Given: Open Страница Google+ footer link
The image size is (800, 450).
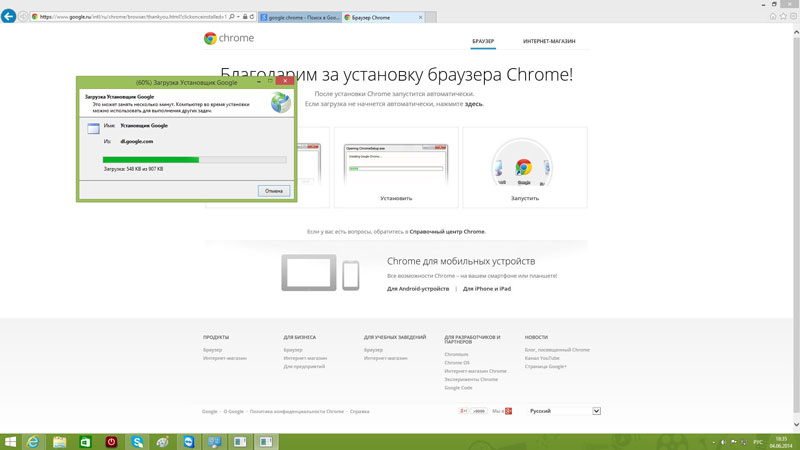Looking at the screenshot, I should (x=545, y=366).
